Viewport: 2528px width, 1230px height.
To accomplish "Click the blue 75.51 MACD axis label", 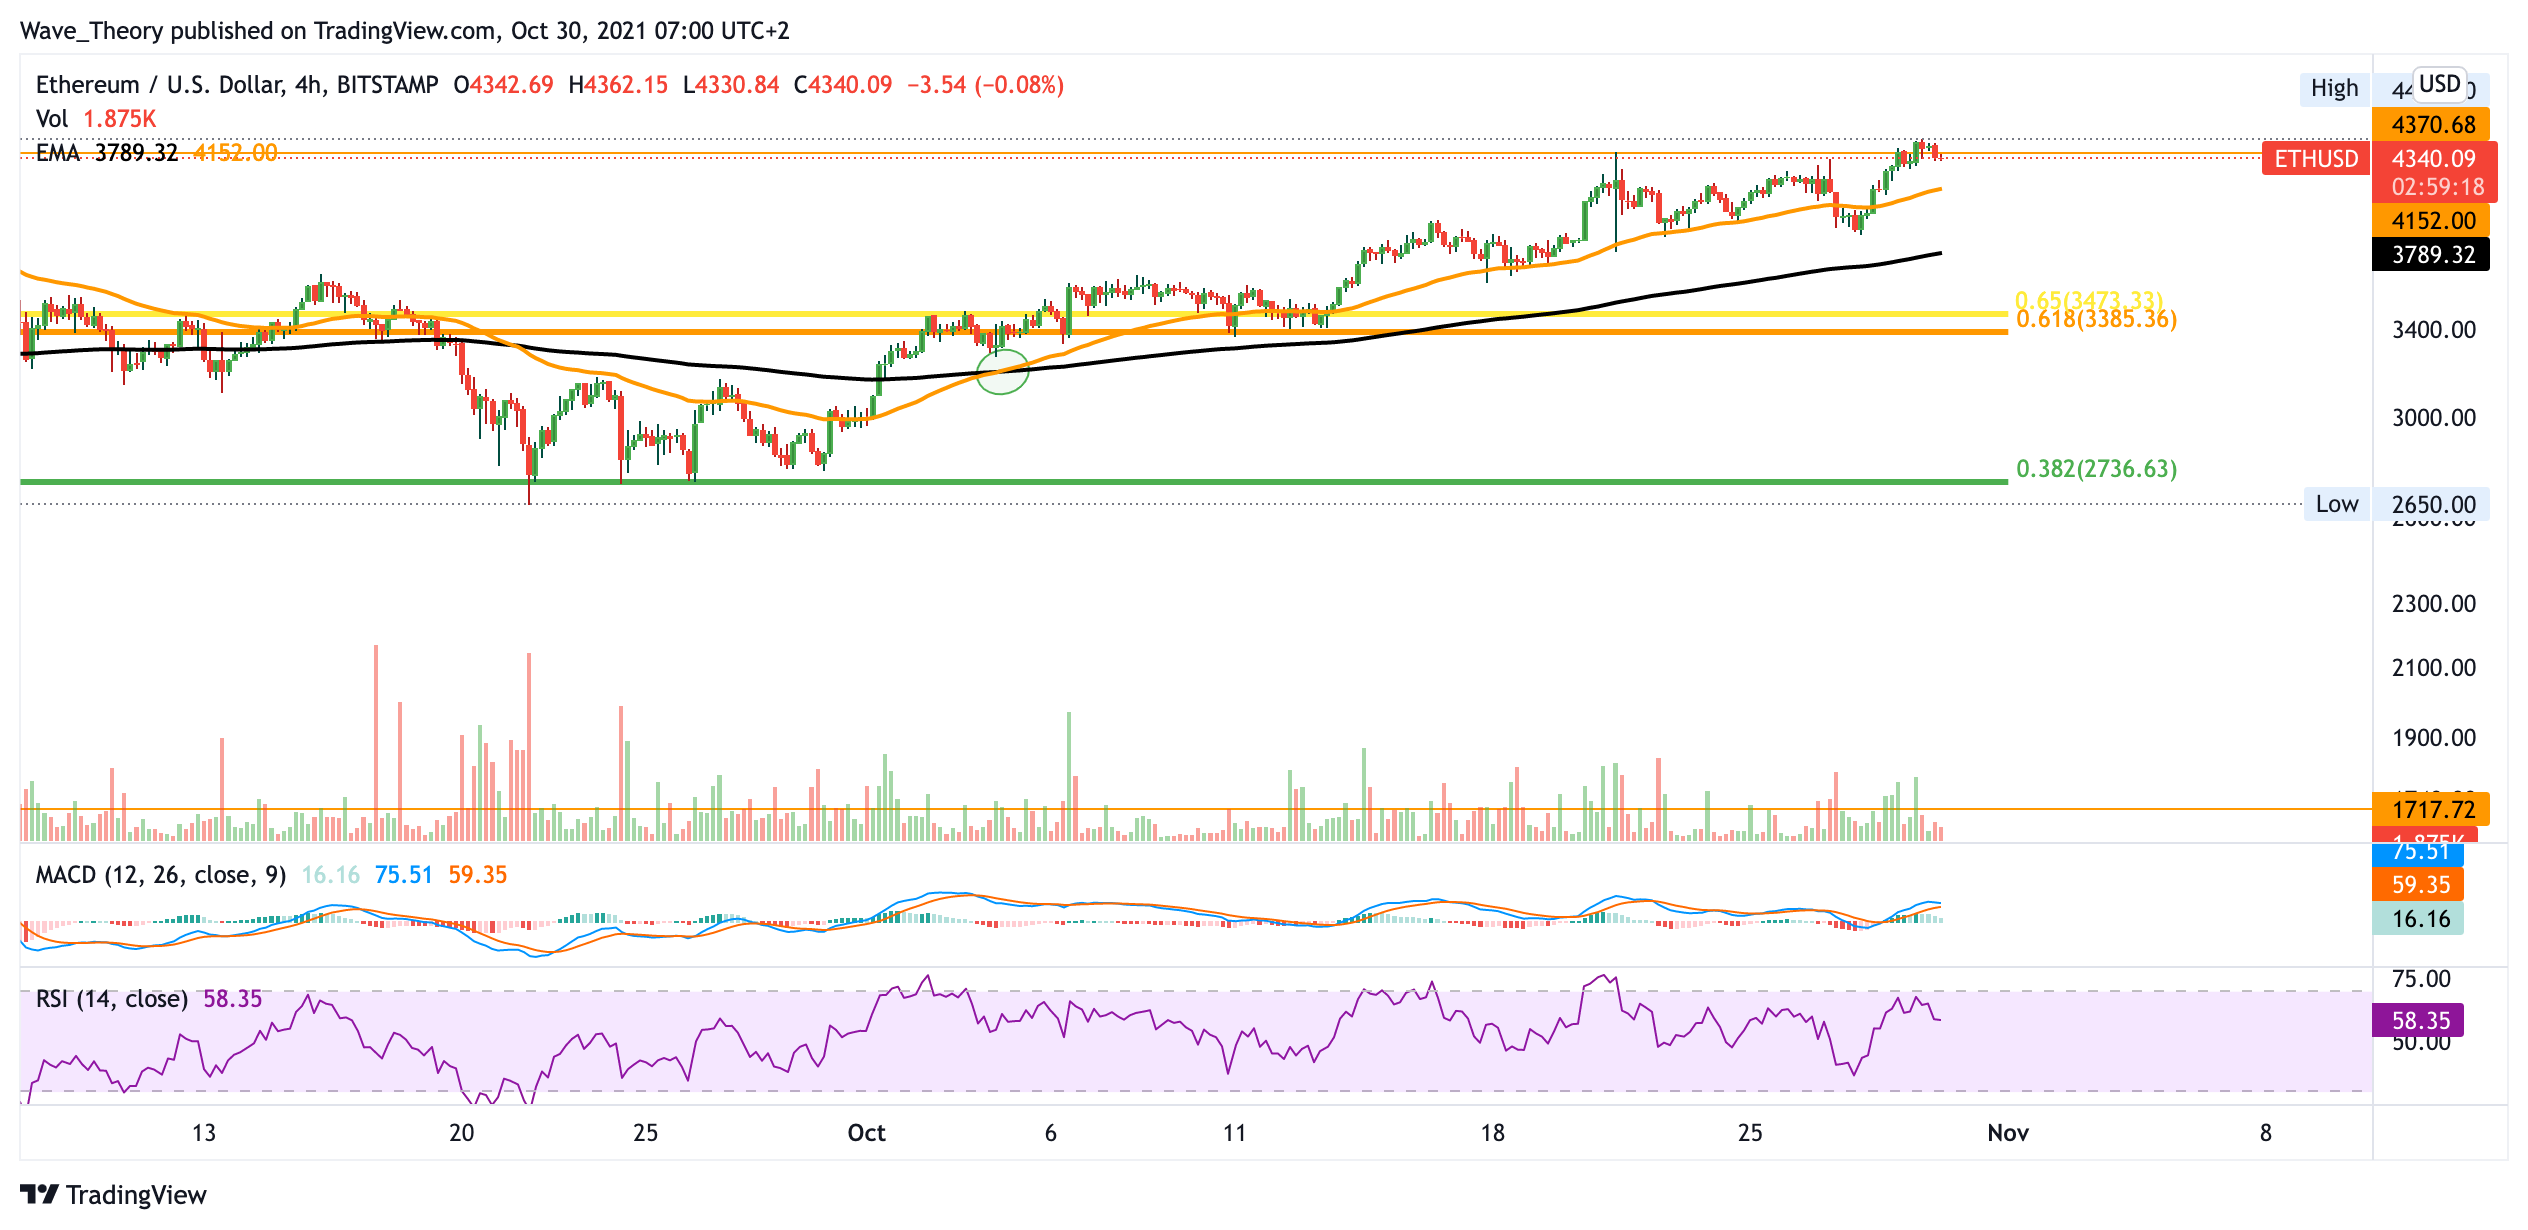I will [2419, 853].
